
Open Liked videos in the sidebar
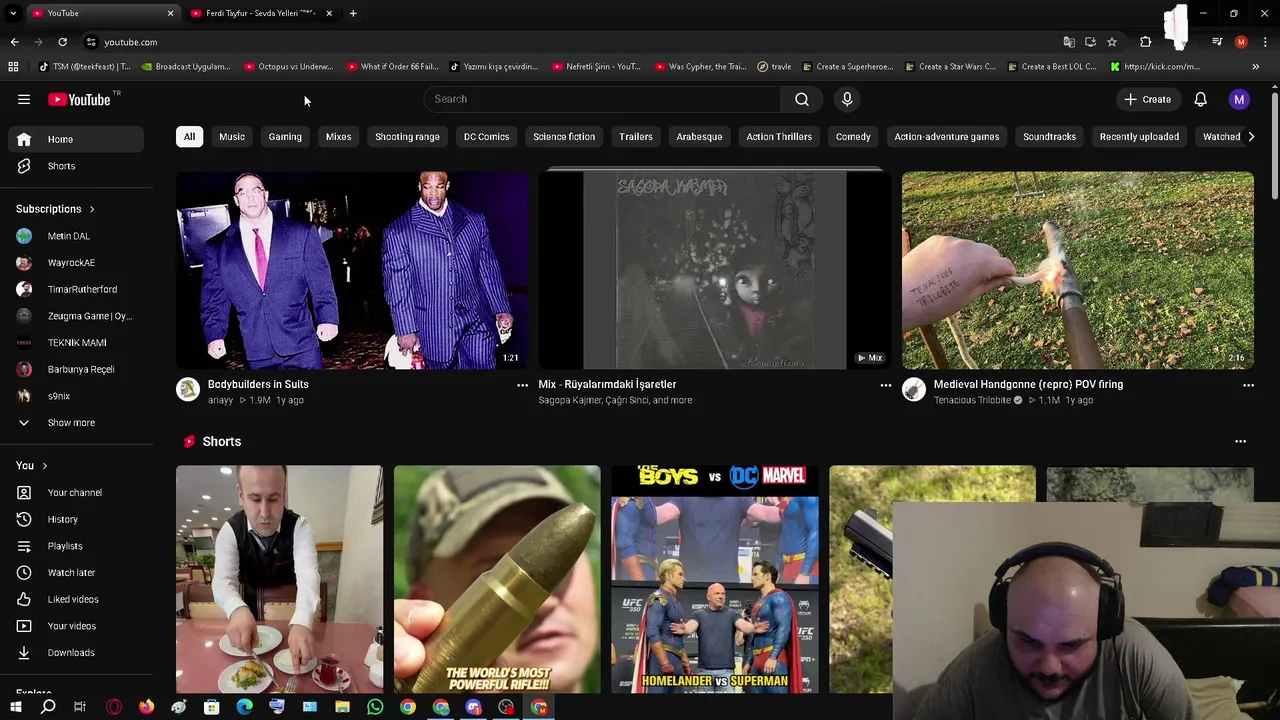coord(76,599)
